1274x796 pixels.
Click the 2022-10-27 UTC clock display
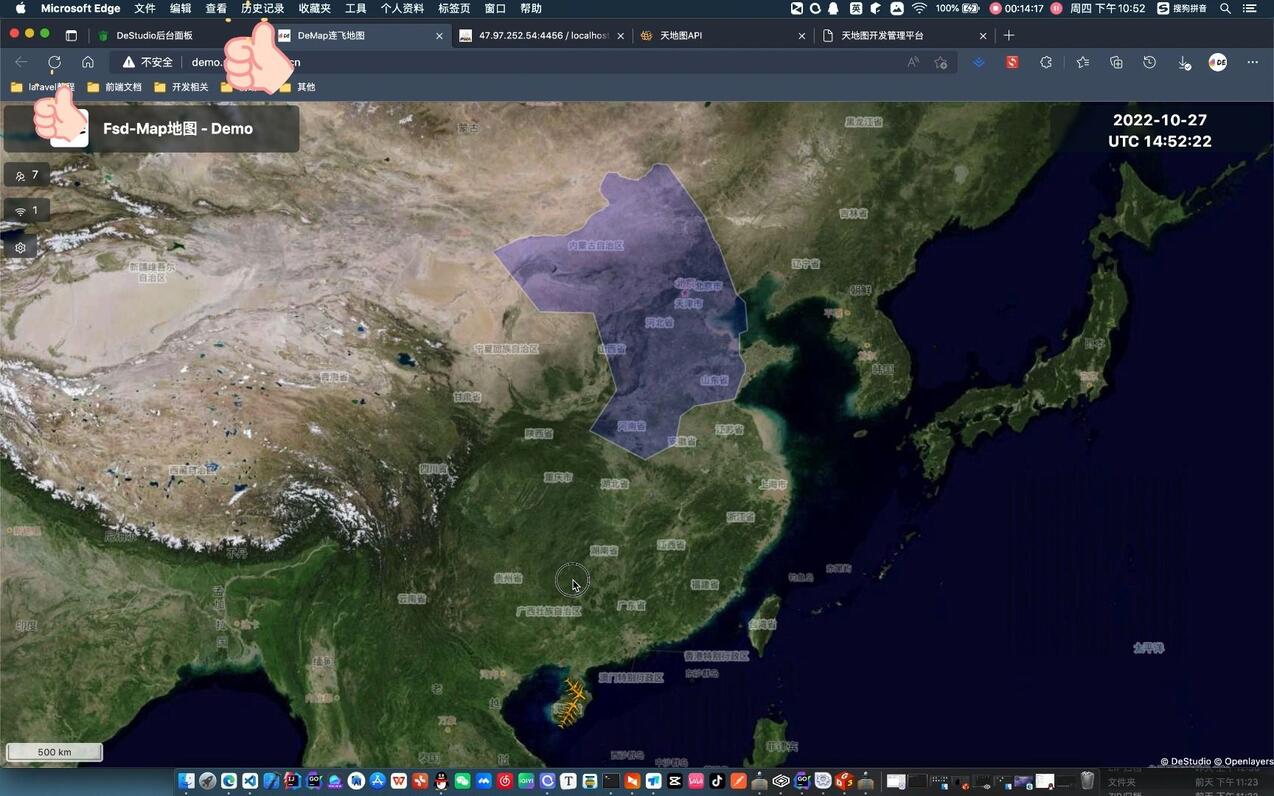point(1160,131)
